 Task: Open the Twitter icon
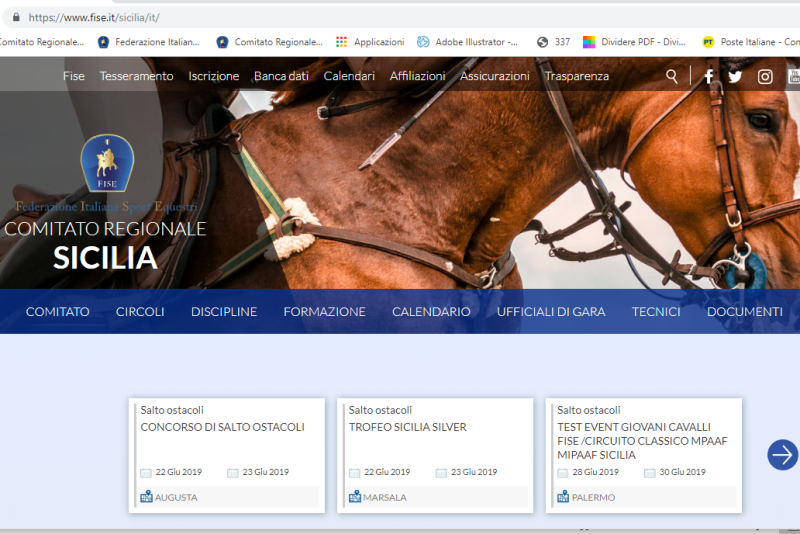735,77
